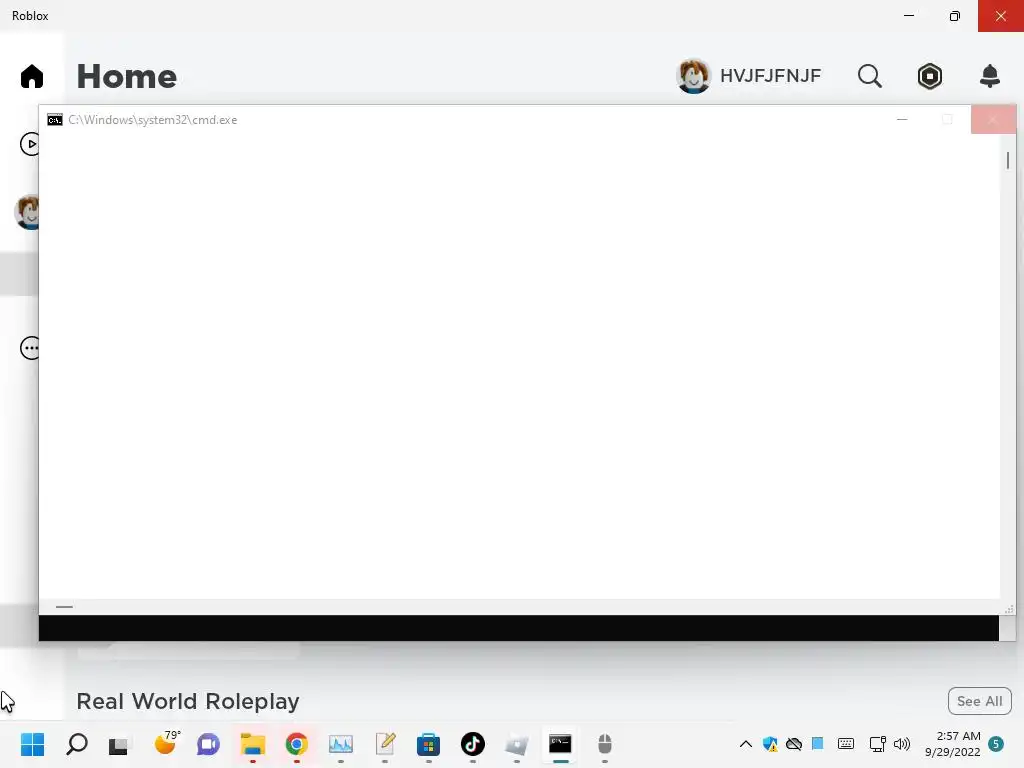
Task: Click the cmd.exe vertical scrollbar thumb
Action: click(1008, 160)
